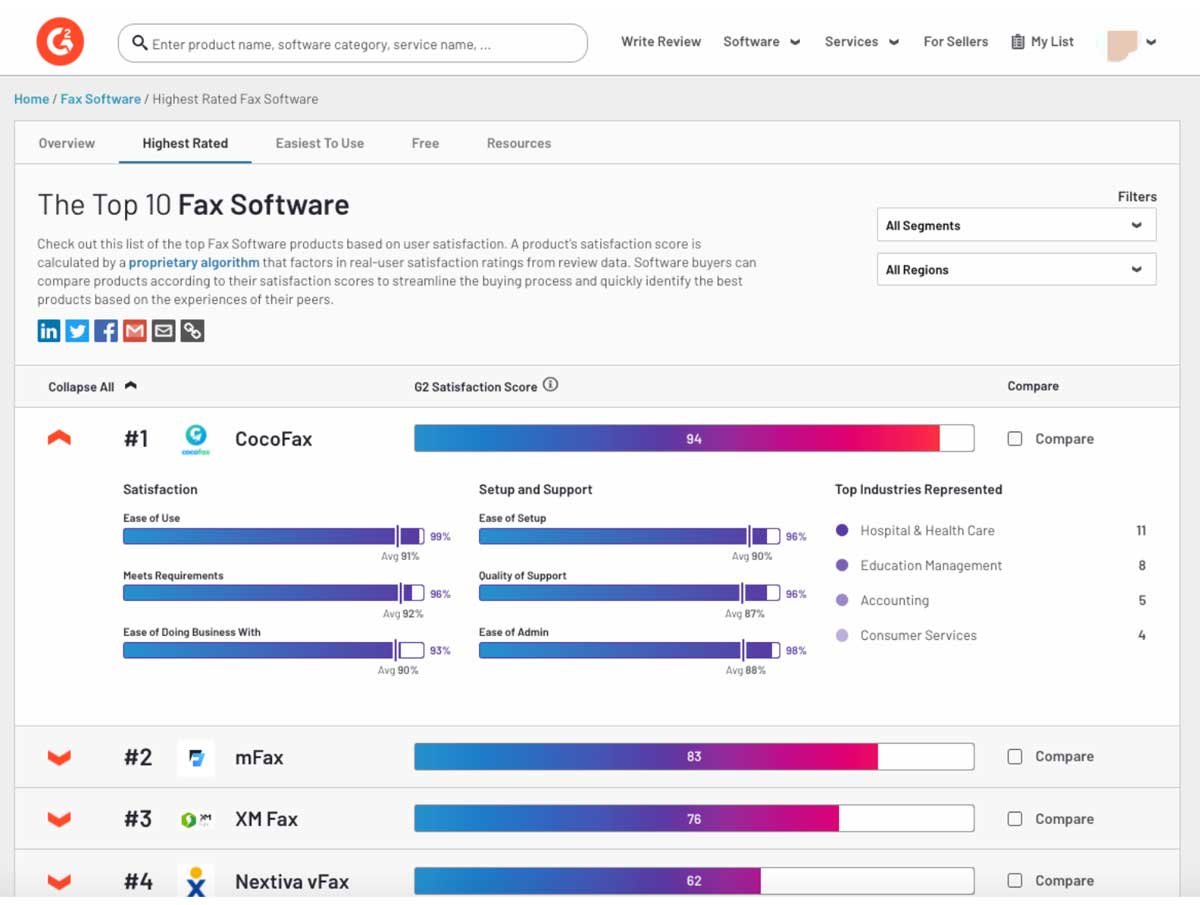Check the XM Fax Compare checkbox
This screenshot has width=1200, height=905.
(x=1015, y=819)
